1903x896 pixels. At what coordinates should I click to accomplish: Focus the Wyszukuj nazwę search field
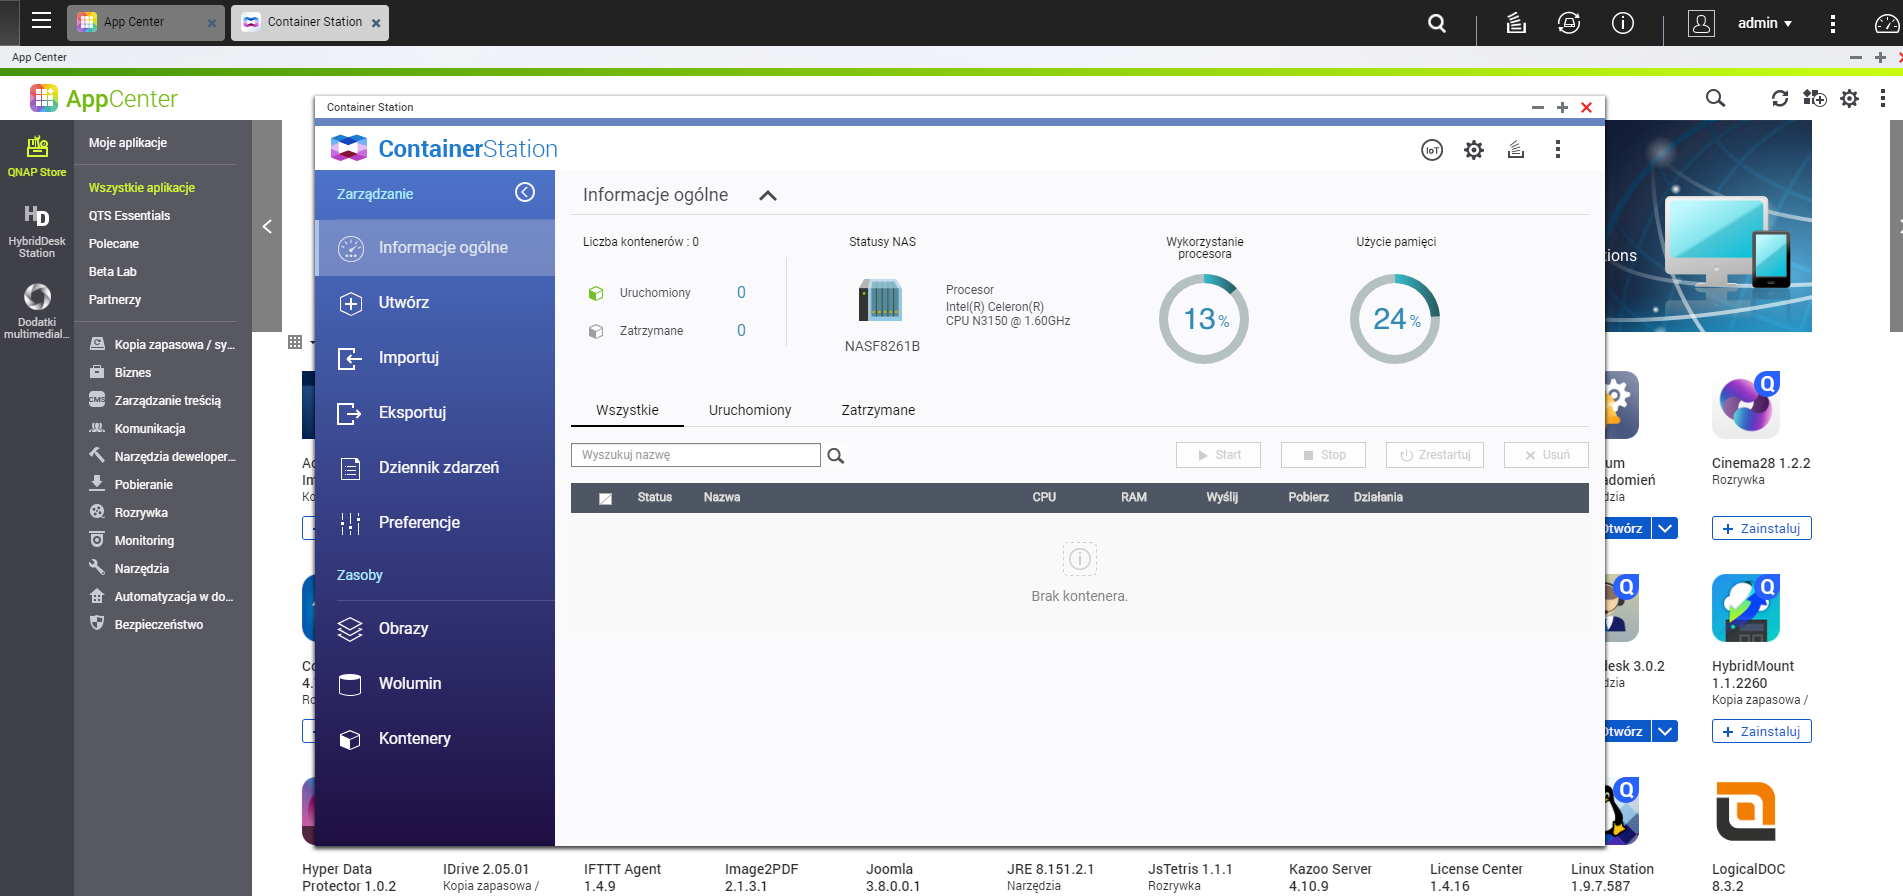point(696,455)
